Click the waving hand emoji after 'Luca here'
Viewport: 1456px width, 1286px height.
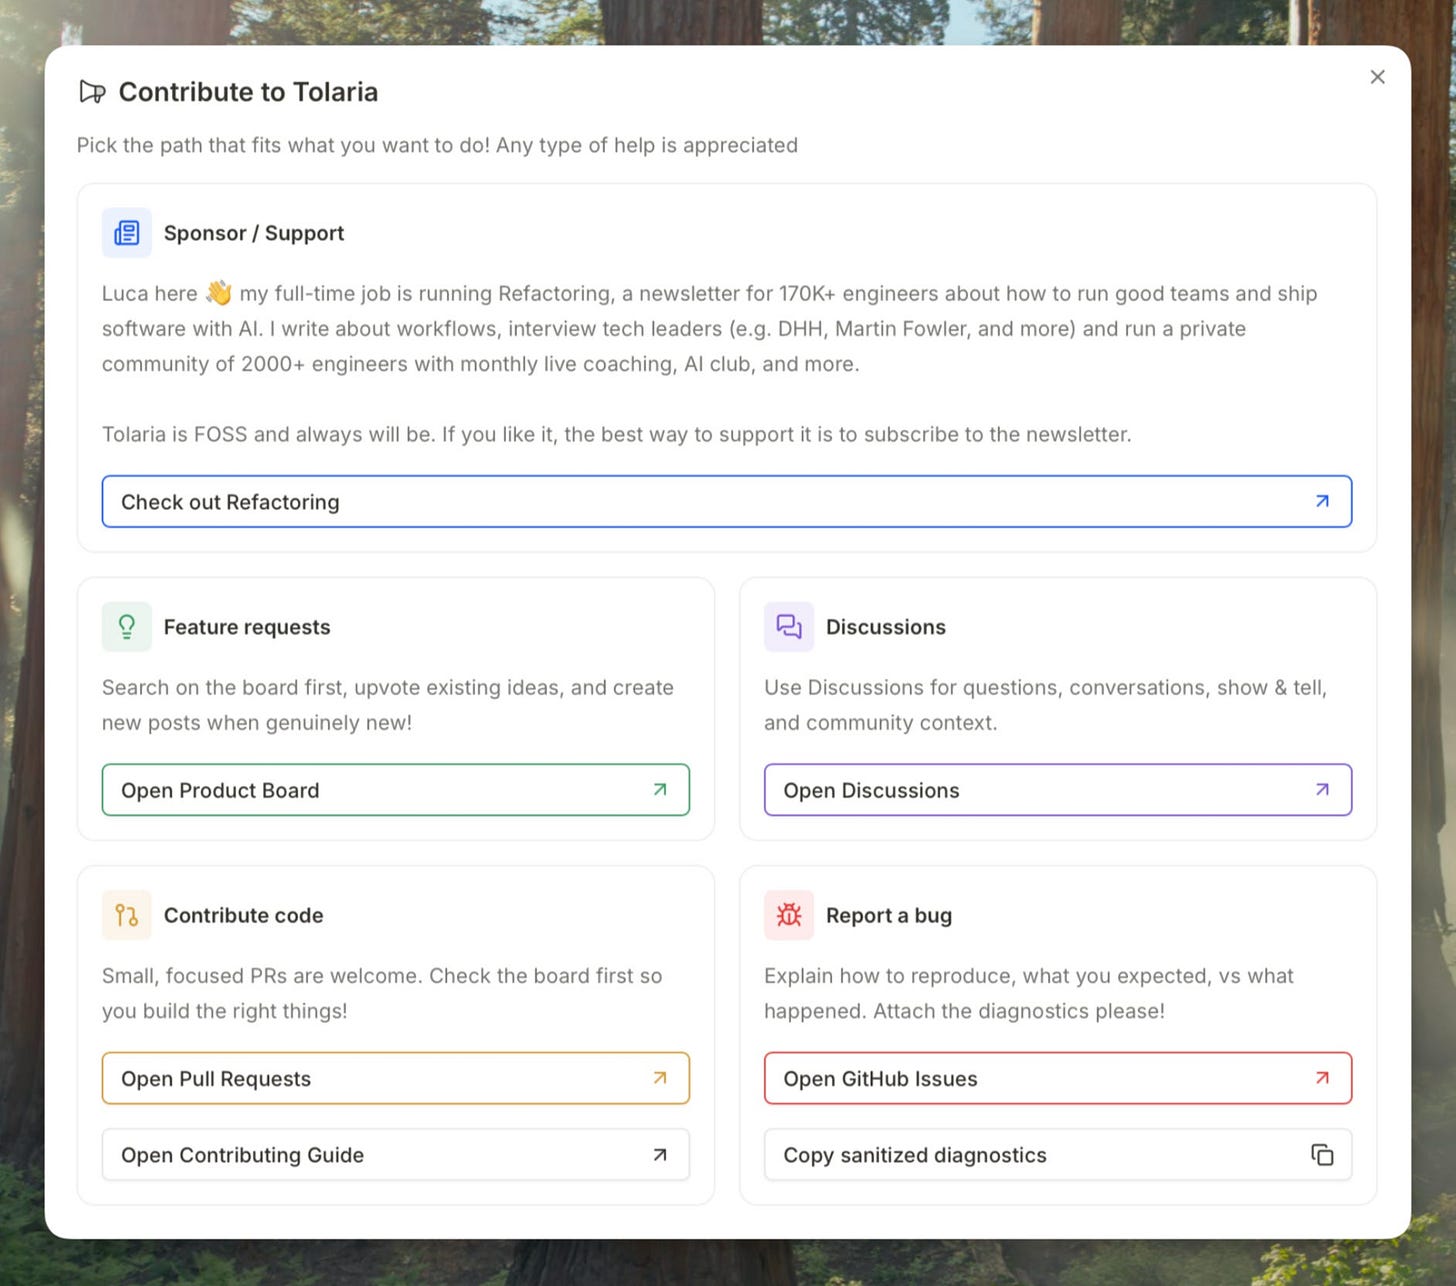[x=219, y=293]
